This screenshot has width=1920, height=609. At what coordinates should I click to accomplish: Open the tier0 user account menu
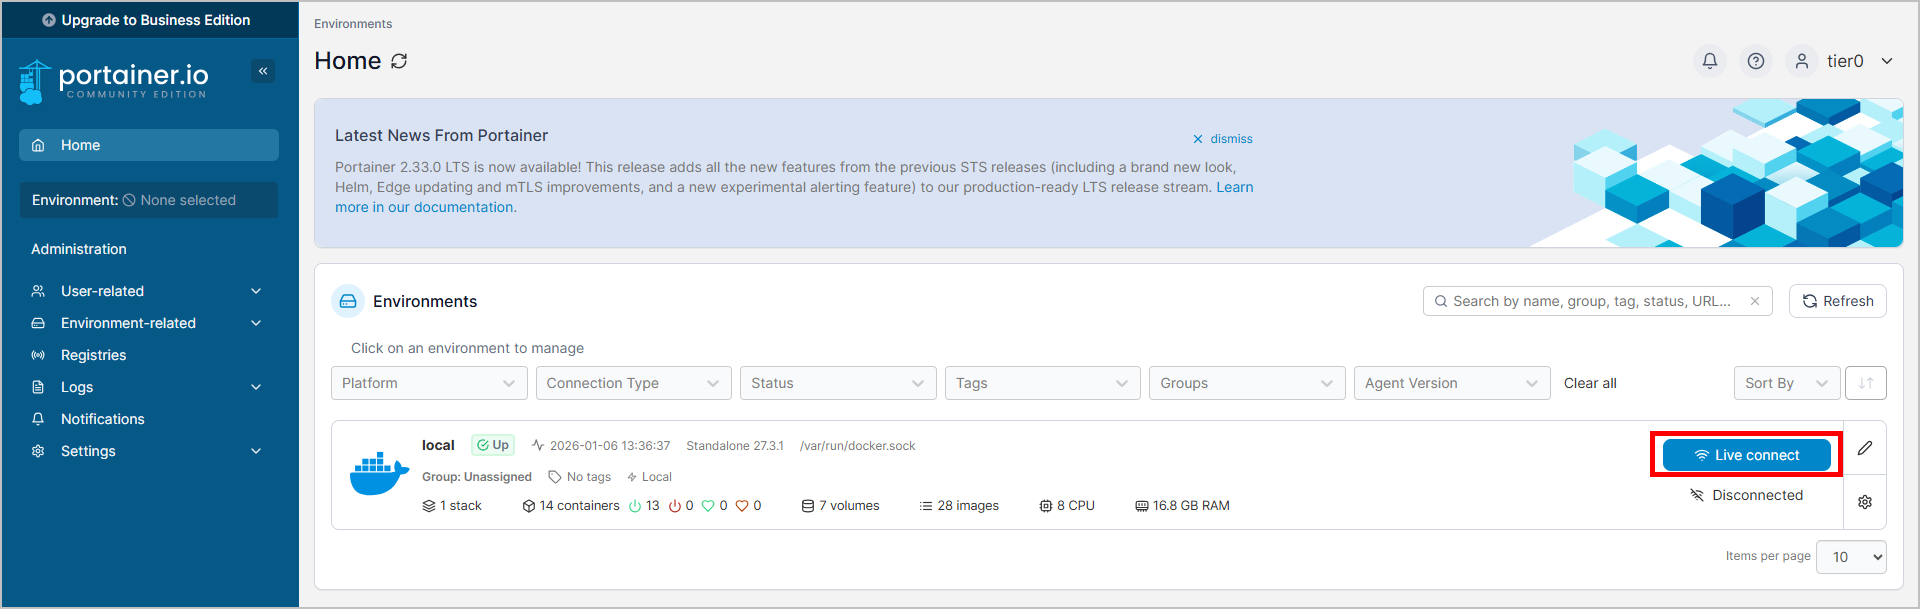pyautogui.click(x=1843, y=61)
